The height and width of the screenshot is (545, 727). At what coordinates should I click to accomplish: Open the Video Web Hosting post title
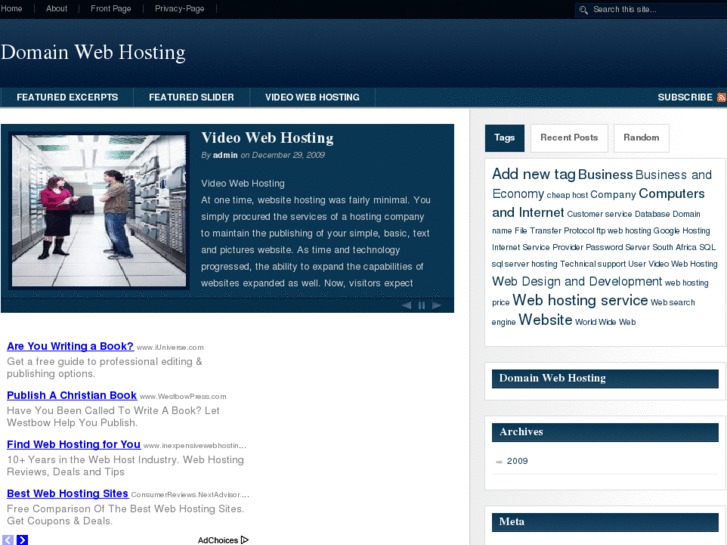pyautogui.click(x=267, y=138)
